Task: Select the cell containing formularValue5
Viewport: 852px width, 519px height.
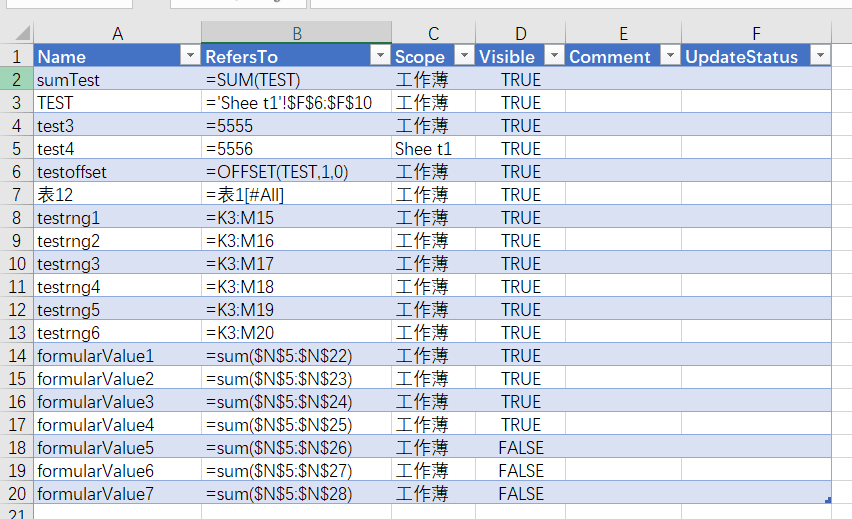Action: point(117,448)
